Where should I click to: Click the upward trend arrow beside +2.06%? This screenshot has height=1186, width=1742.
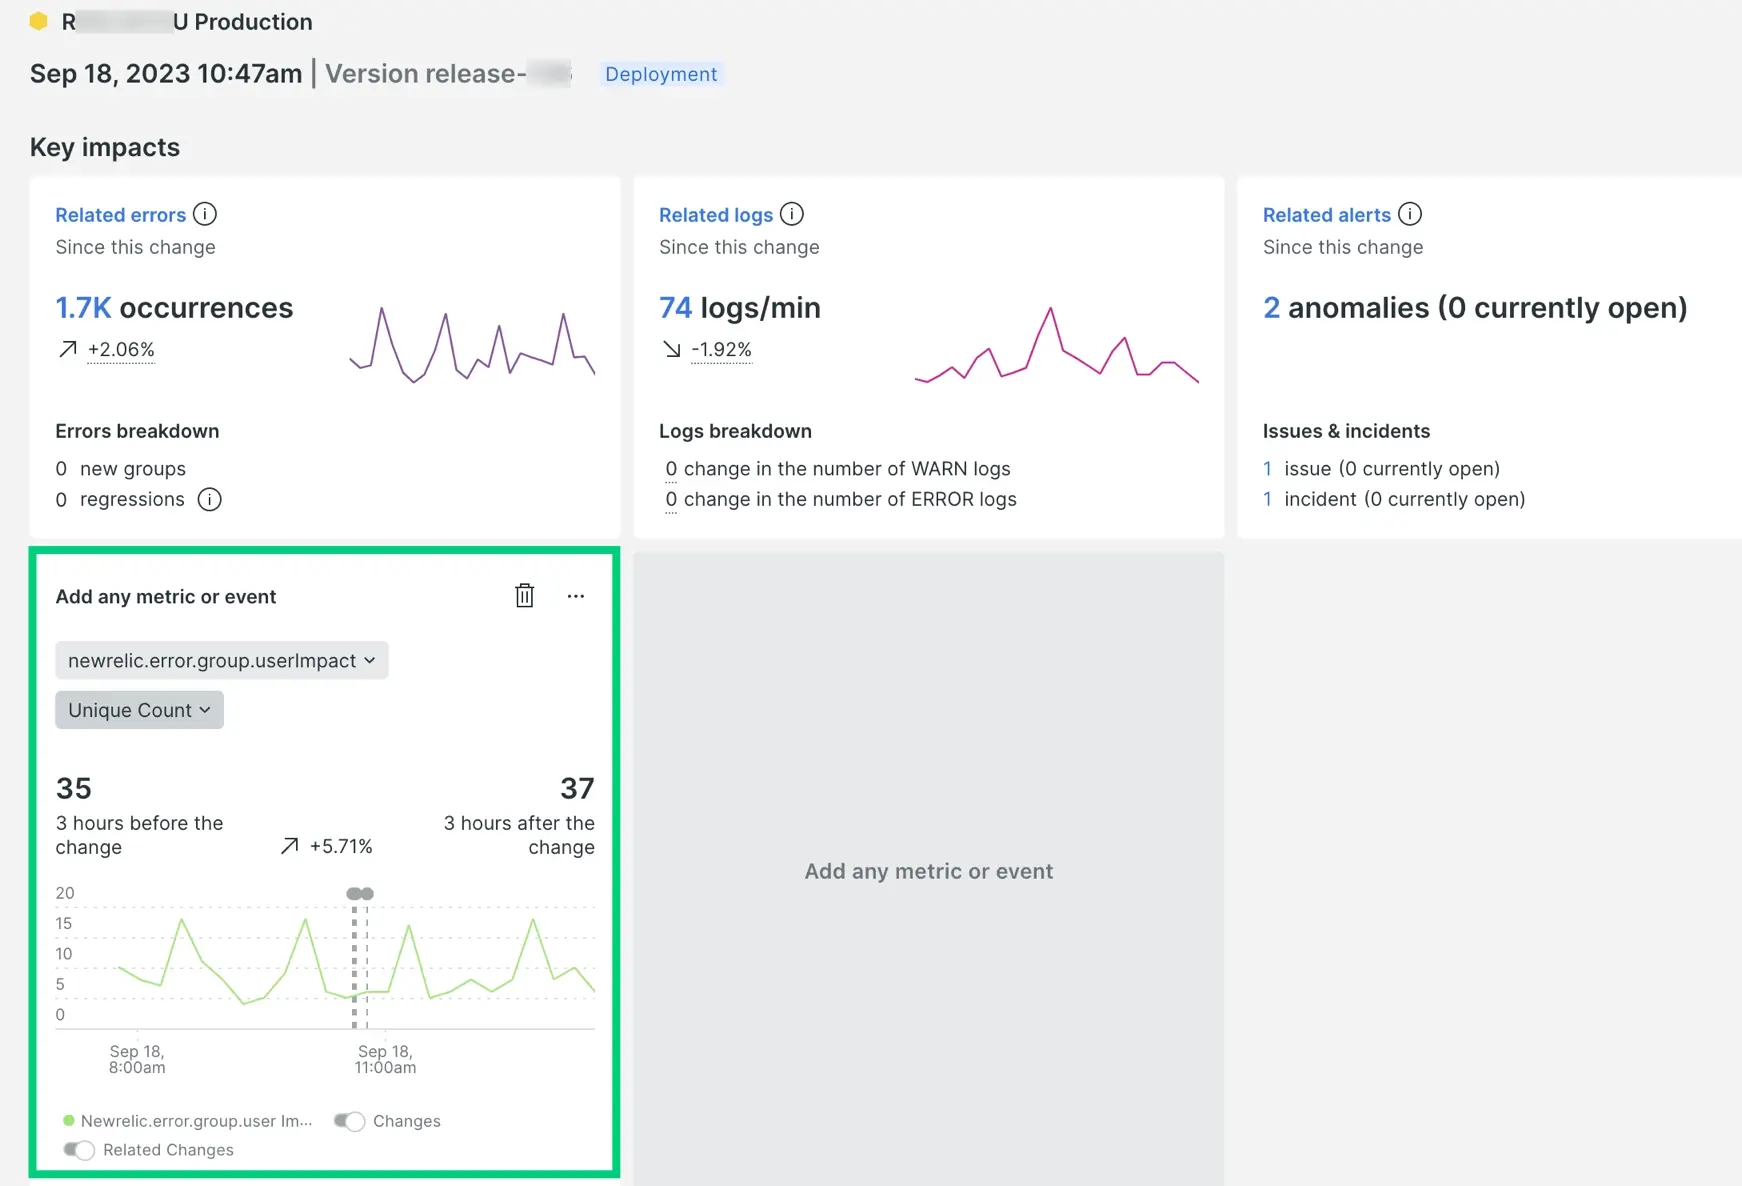click(68, 349)
